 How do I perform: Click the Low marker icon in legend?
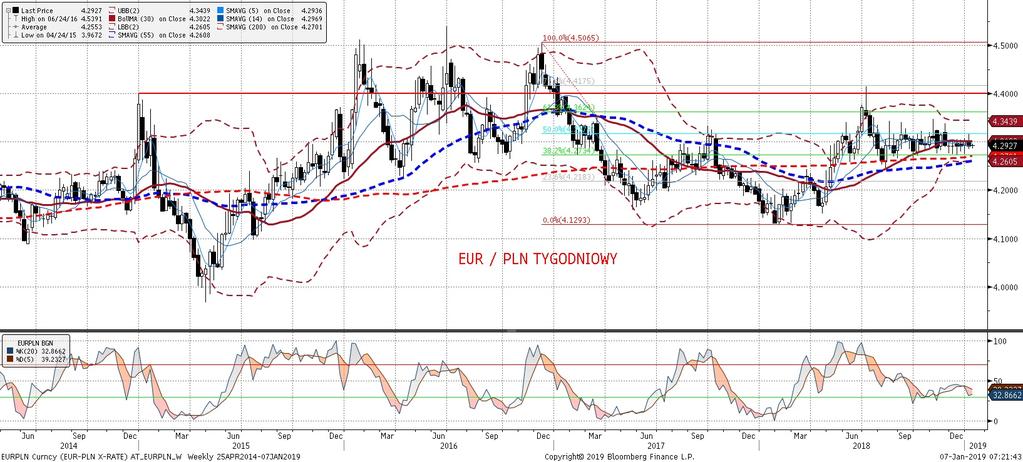[16, 35]
